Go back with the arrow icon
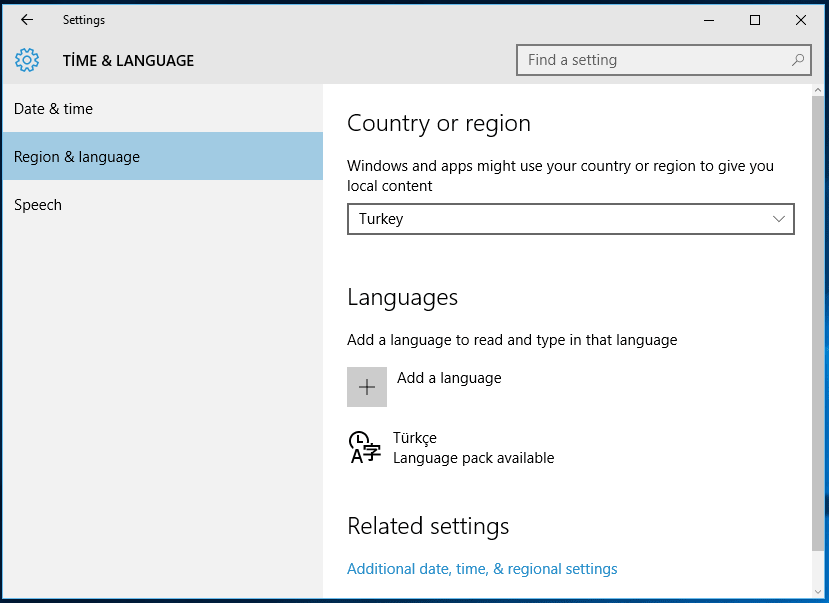 (27, 20)
